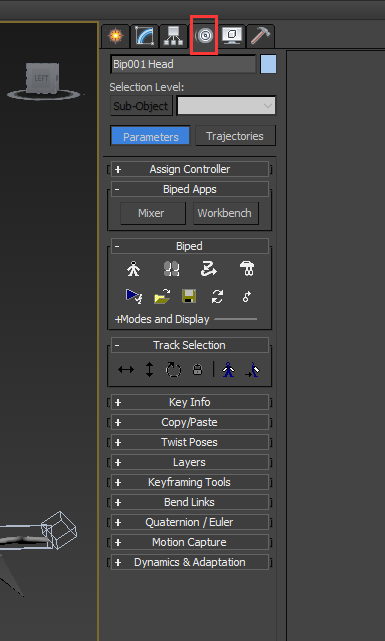Viewport: 385px width, 641px height.
Task: Open the Create panel tab
Action: [x=116, y=36]
